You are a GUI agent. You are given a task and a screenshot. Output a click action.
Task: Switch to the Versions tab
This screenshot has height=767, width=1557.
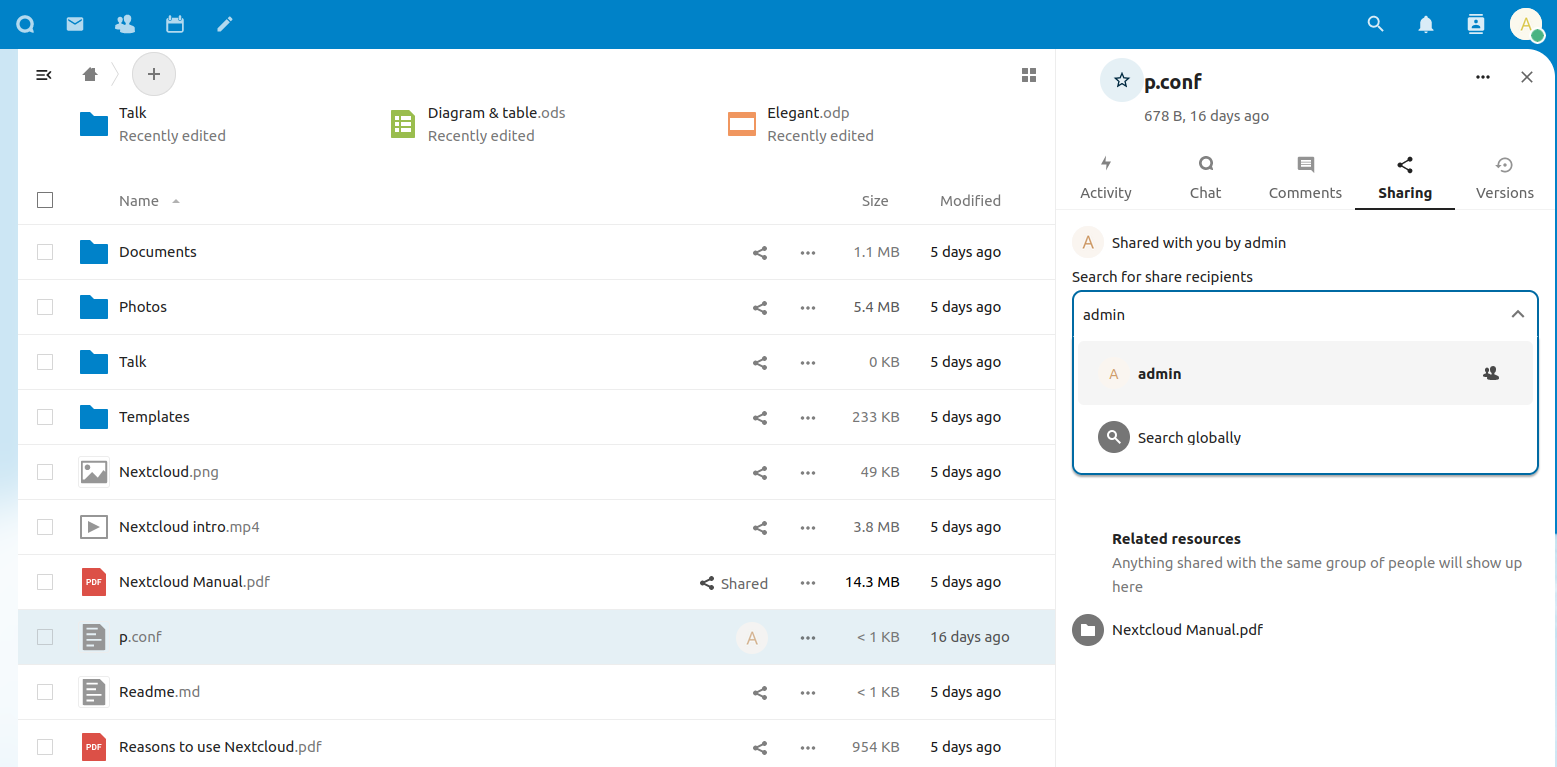click(x=1504, y=178)
